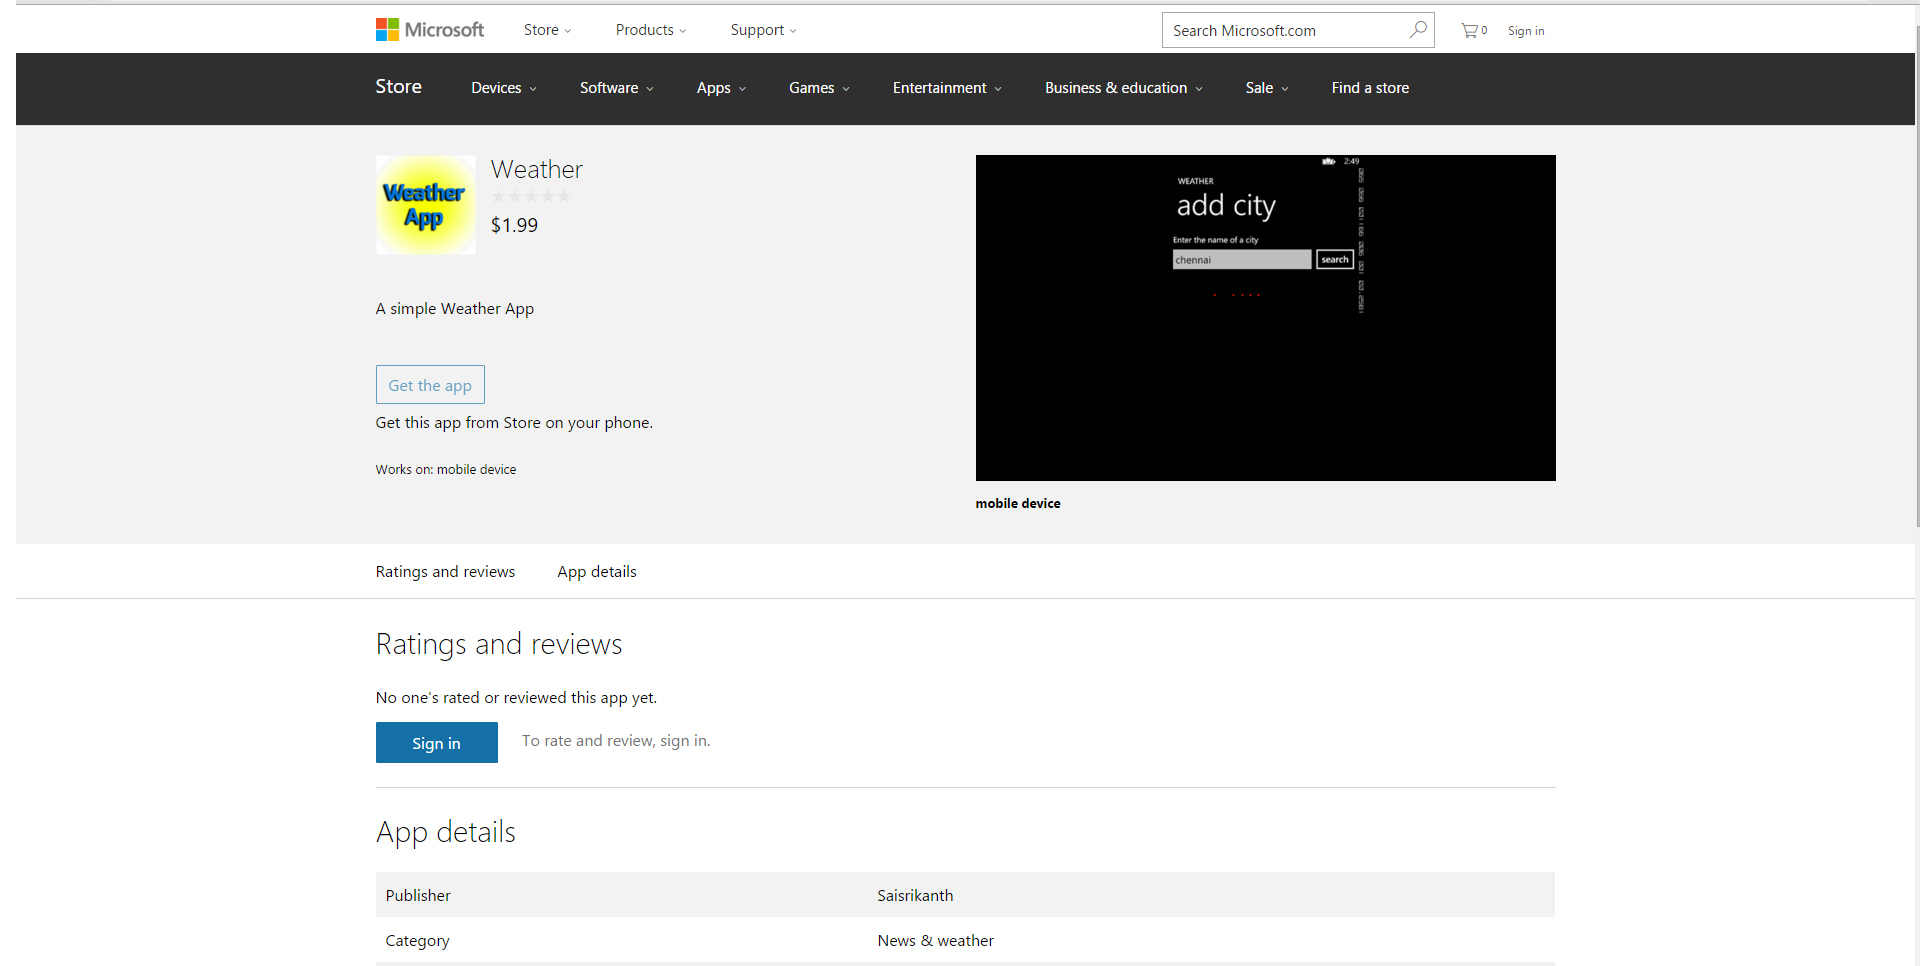This screenshot has height=966, width=1920.
Task: Click the Store heading in dark bar
Action: [x=398, y=87]
